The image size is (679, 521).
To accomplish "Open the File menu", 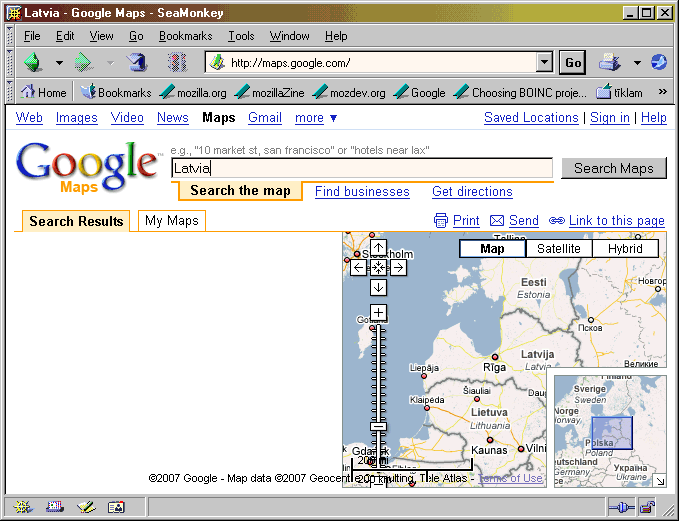I will tap(32, 36).
